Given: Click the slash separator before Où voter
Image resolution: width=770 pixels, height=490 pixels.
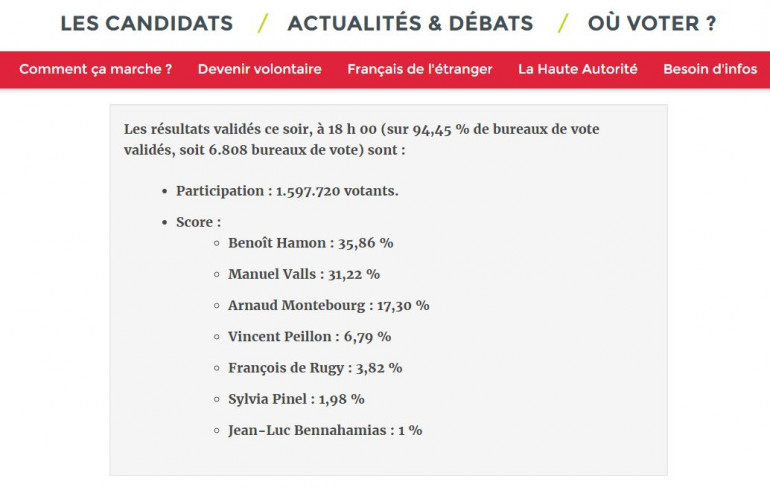Looking at the screenshot, I should click(563, 23).
